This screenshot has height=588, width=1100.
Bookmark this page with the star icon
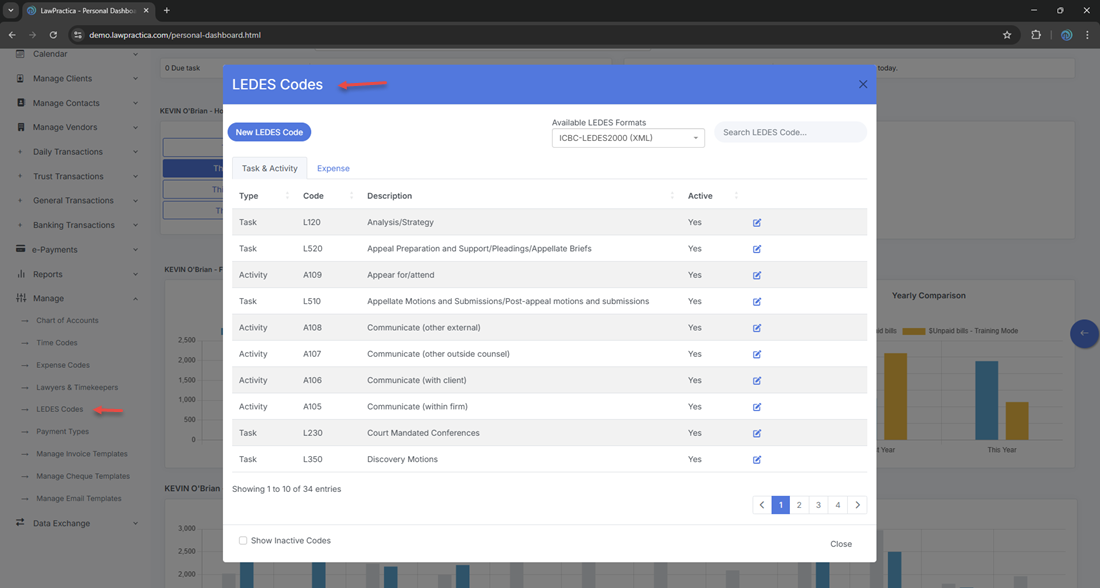pyautogui.click(x=1007, y=35)
